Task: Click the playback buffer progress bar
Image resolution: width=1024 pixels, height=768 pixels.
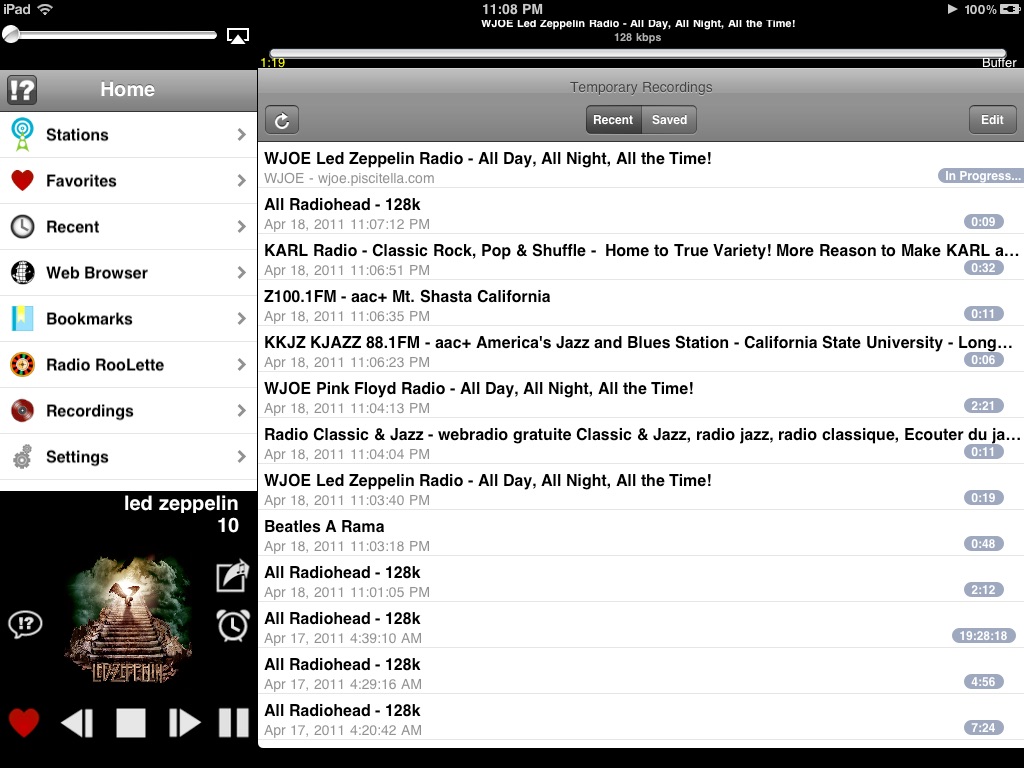Action: (x=638, y=54)
